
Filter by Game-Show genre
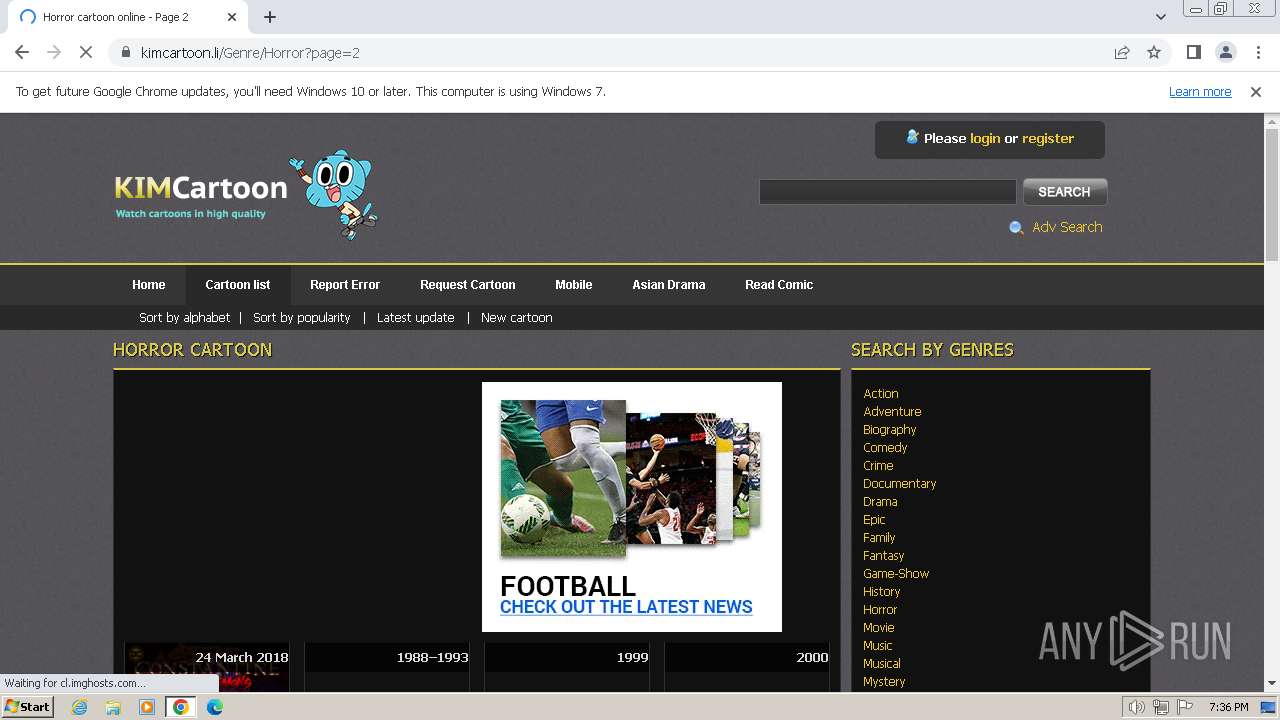897,574
